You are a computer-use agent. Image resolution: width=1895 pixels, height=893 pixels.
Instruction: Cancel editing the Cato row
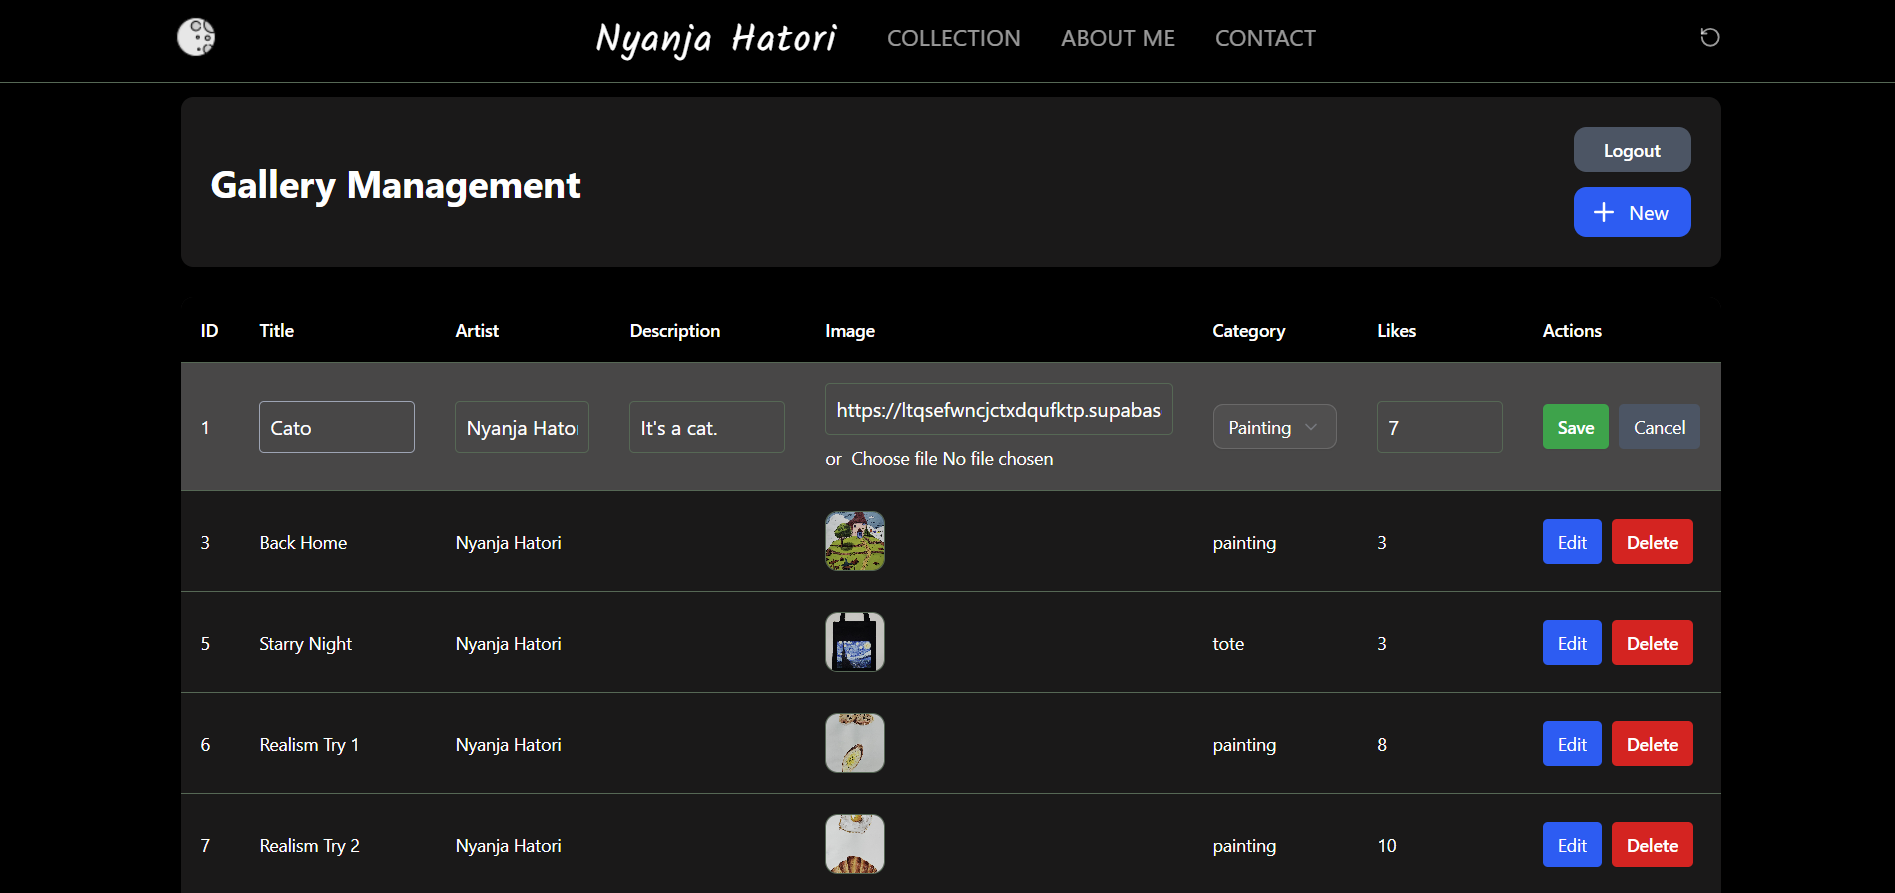pyautogui.click(x=1658, y=427)
